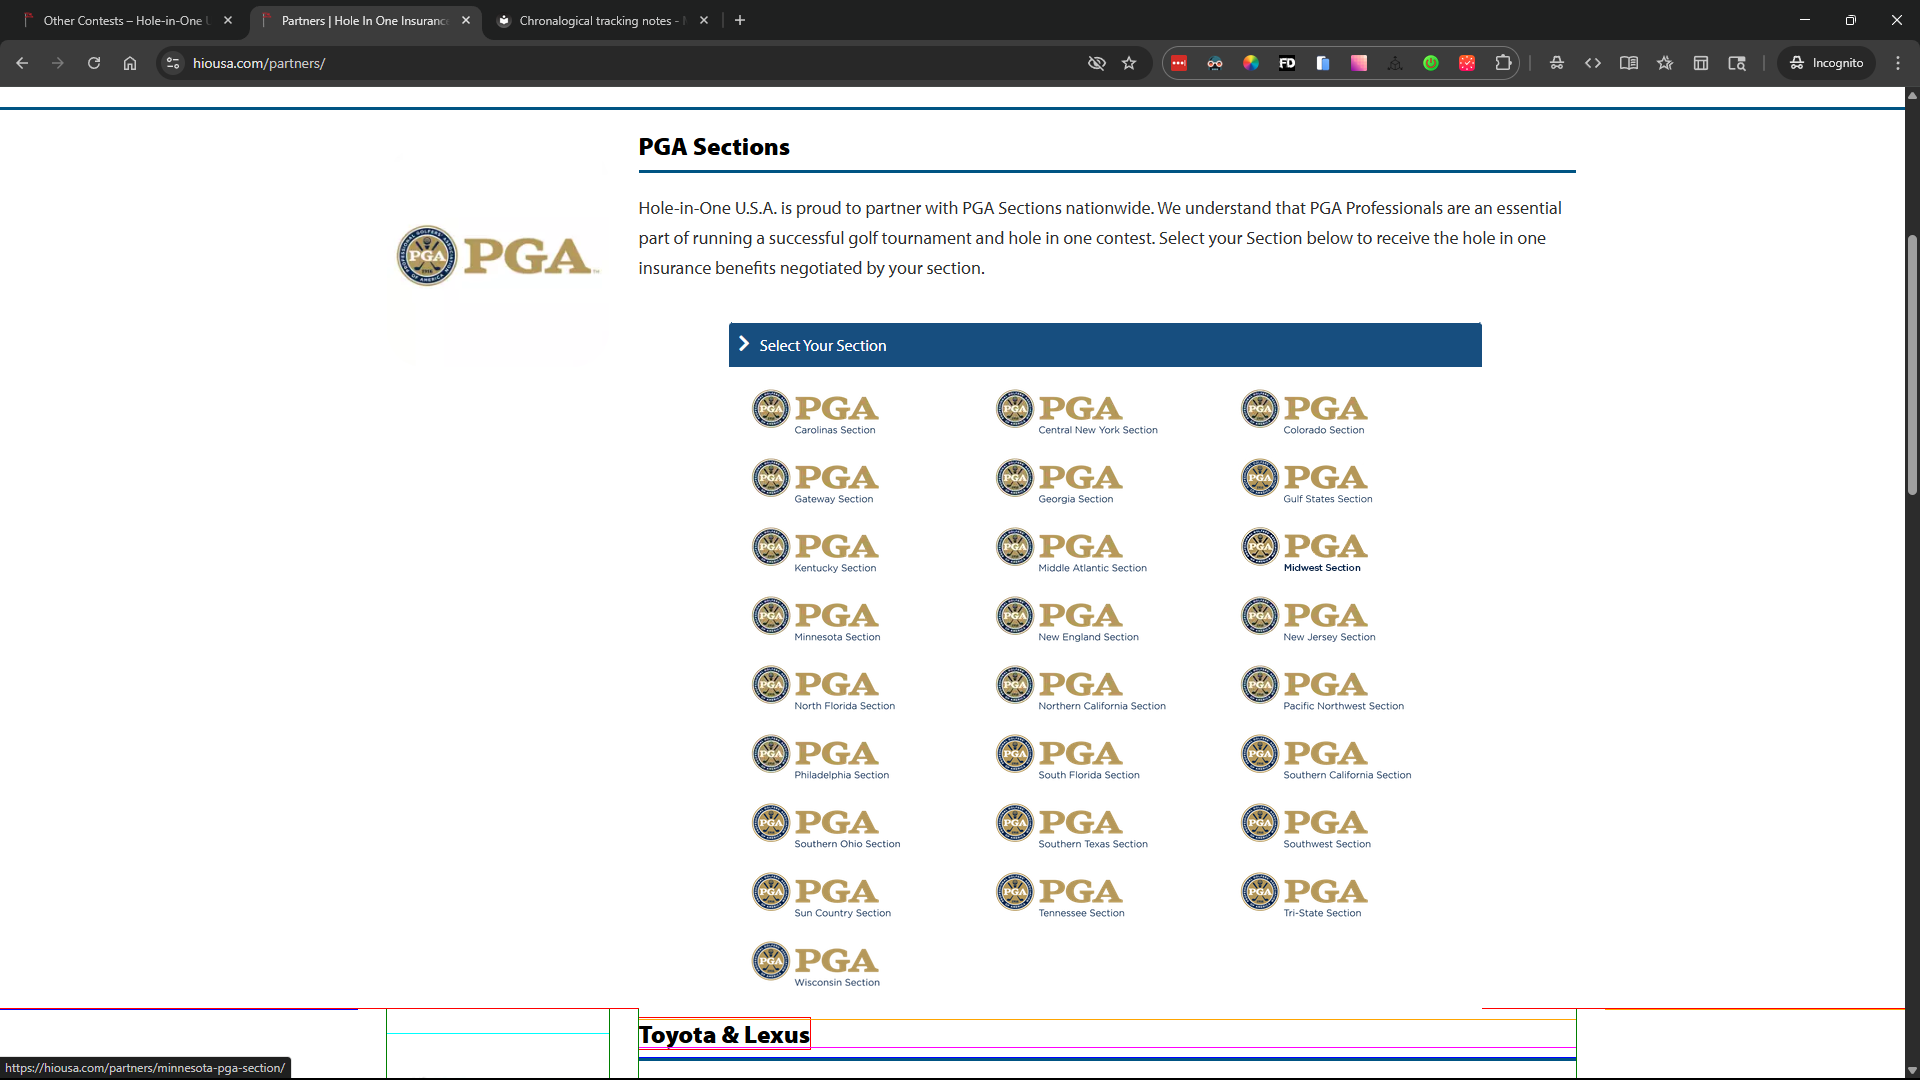The width and height of the screenshot is (1920, 1080).
Task: Open the Southwest Section PGA logo
Action: point(1306,826)
